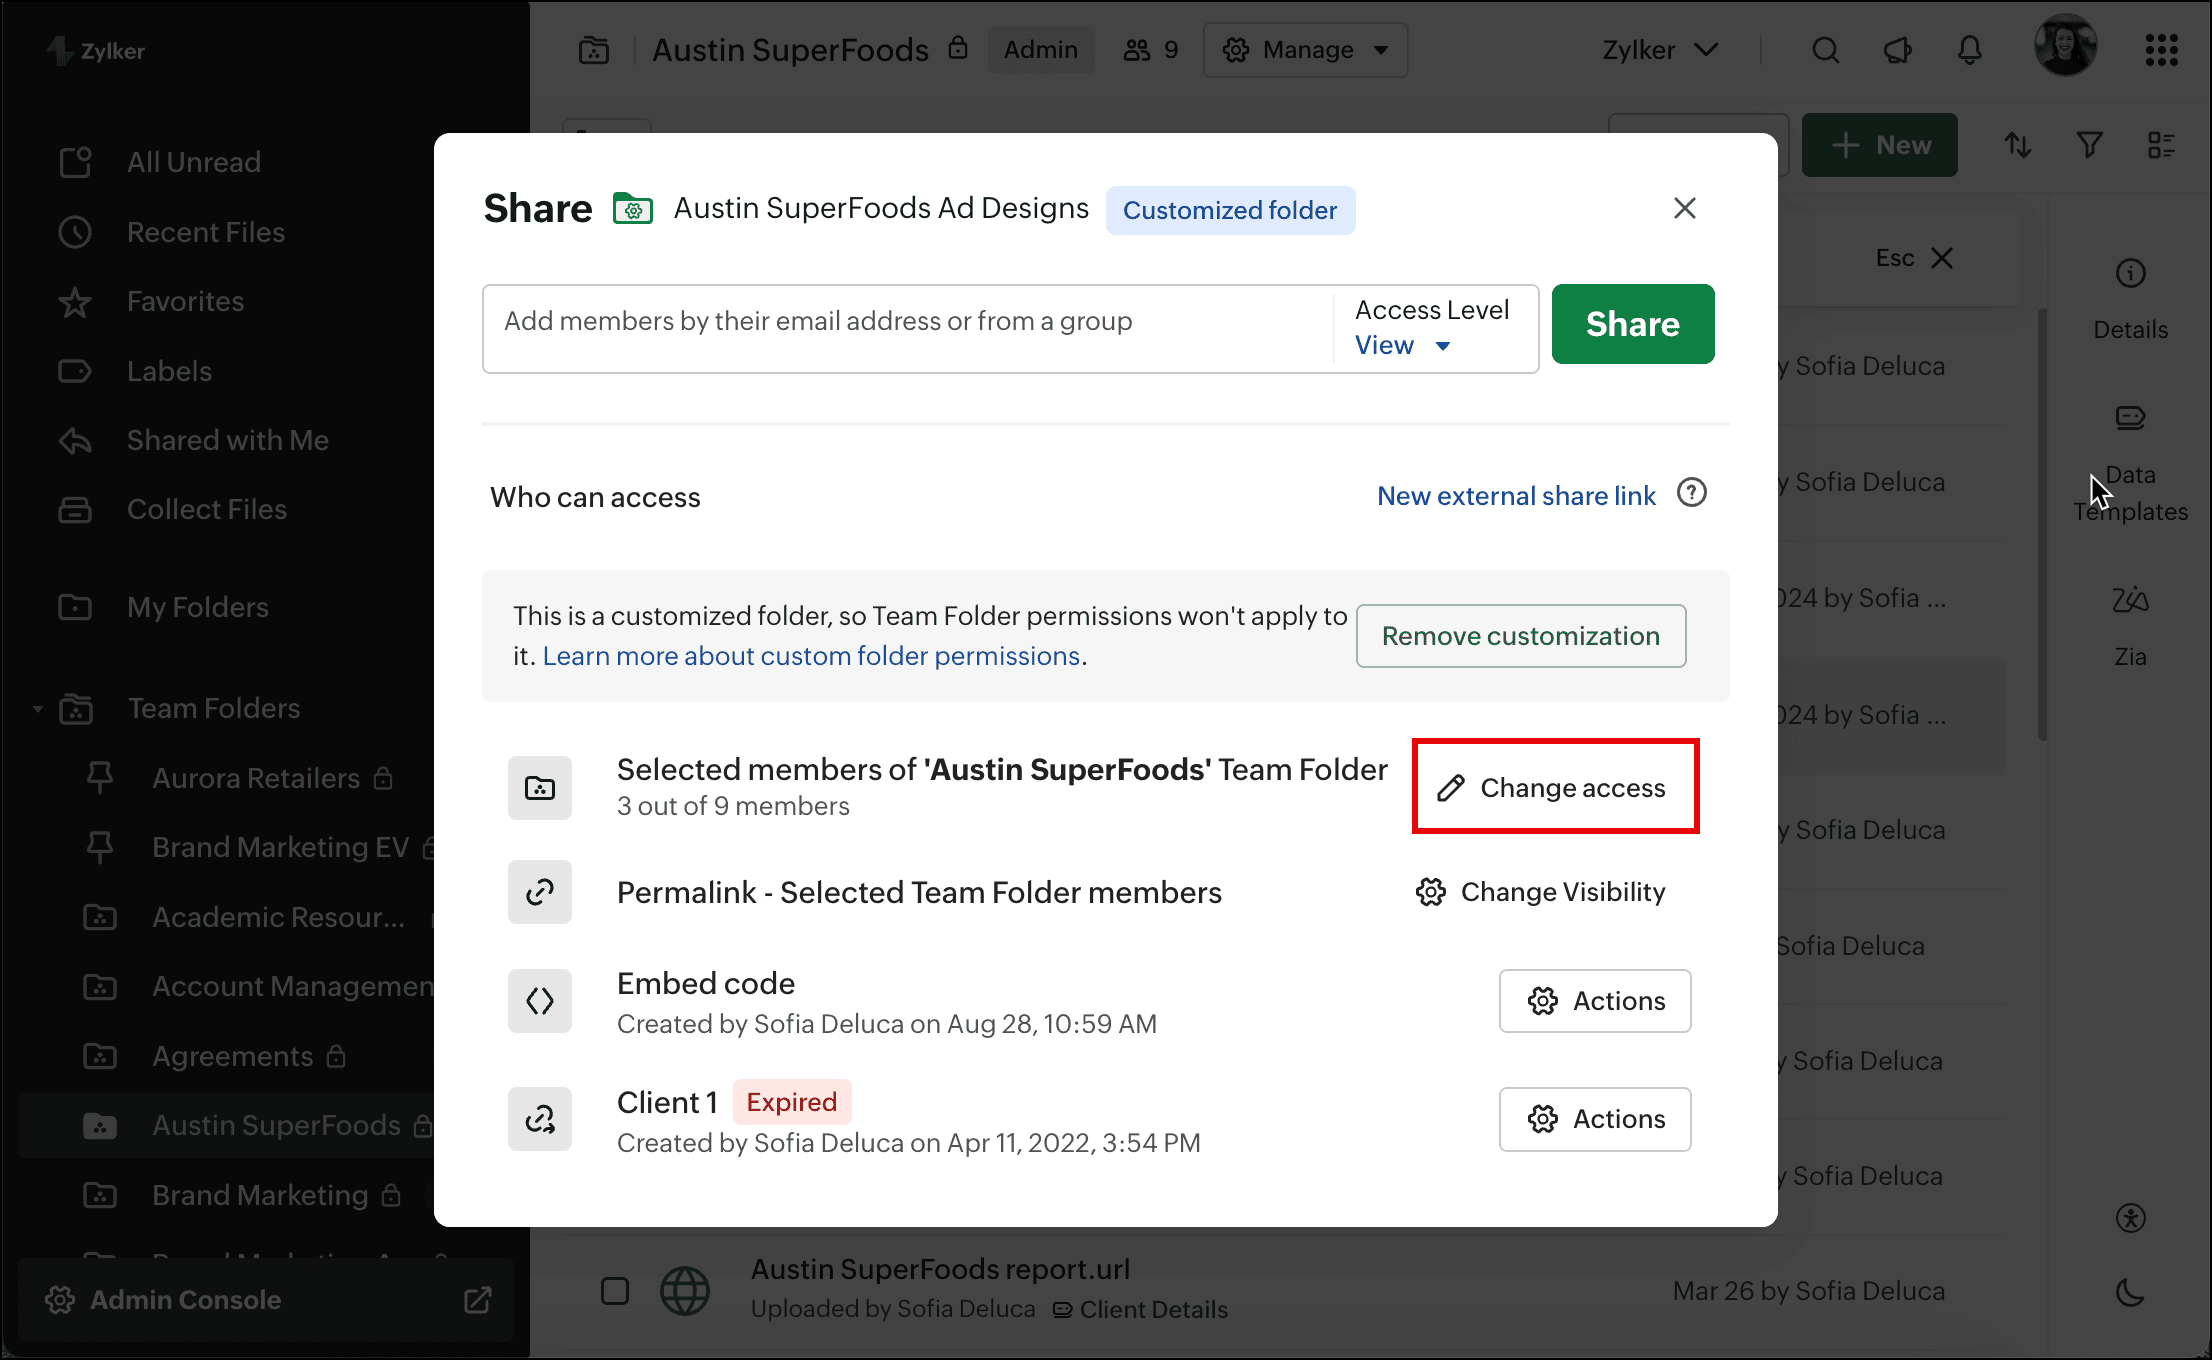Go to Shared with Me

coord(227,441)
